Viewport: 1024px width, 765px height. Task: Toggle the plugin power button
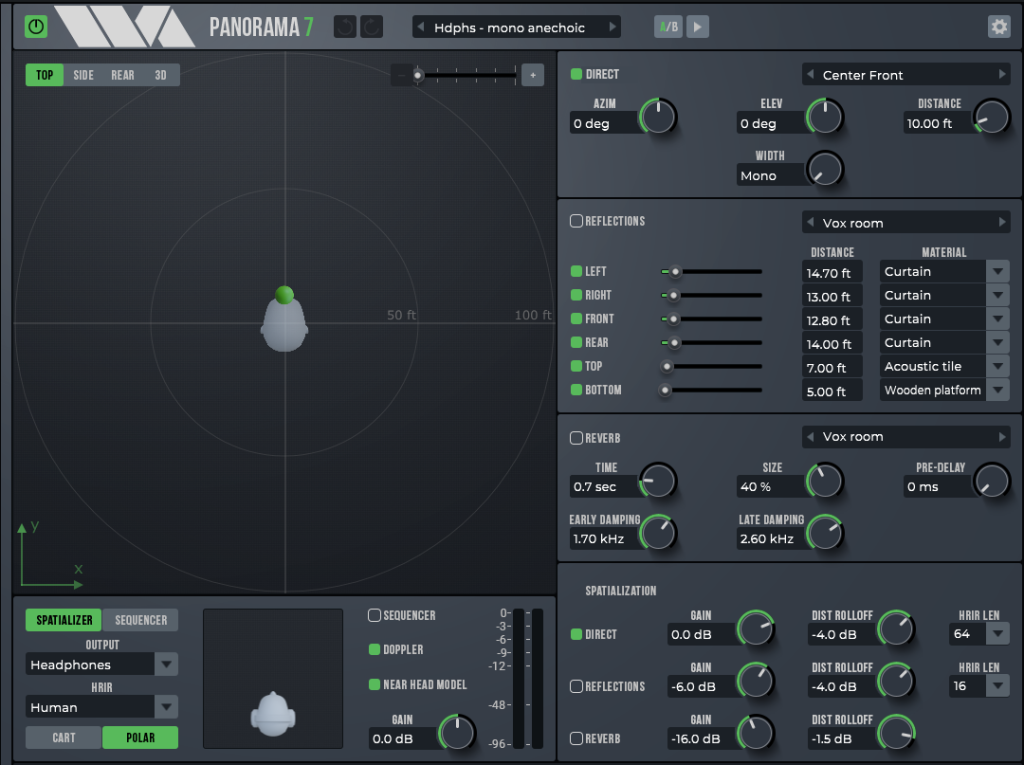[36, 27]
